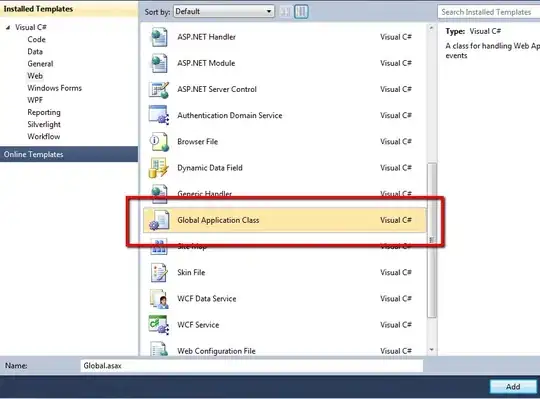The width and height of the screenshot is (540, 399).
Task: Click the scroll down arrow of template list
Action: [432, 350]
